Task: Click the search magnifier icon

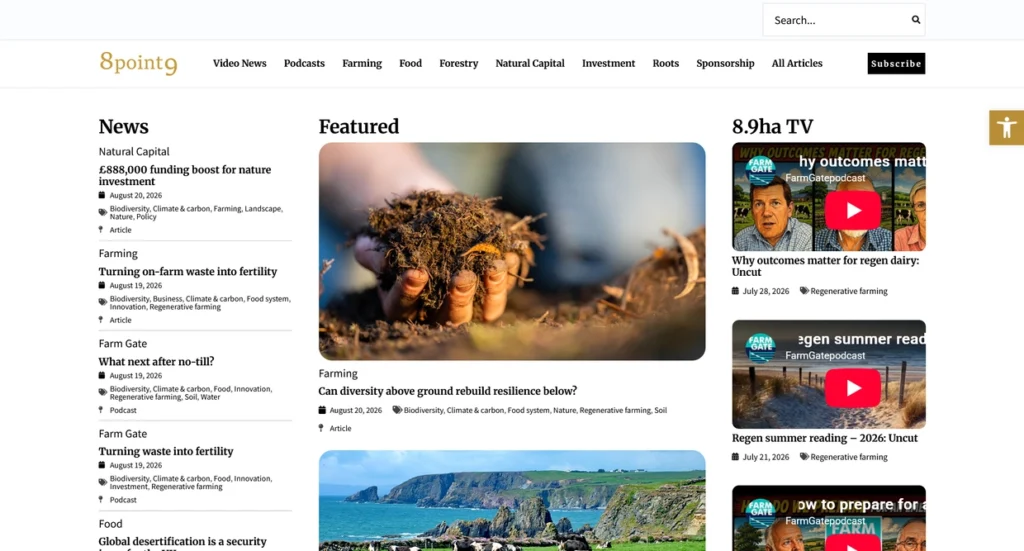Action: [x=916, y=20]
